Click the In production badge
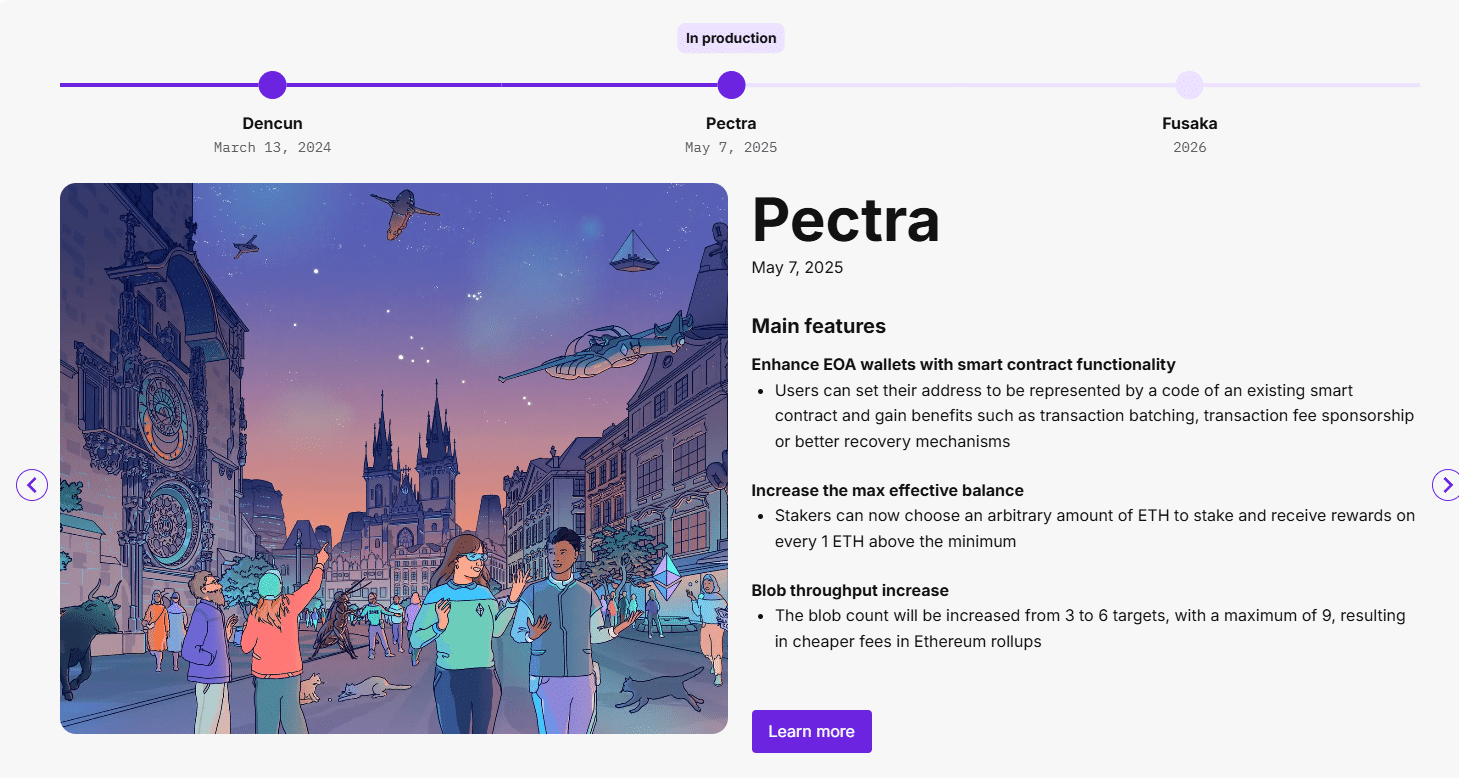The width and height of the screenshot is (1459, 778). [x=731, y=38]
